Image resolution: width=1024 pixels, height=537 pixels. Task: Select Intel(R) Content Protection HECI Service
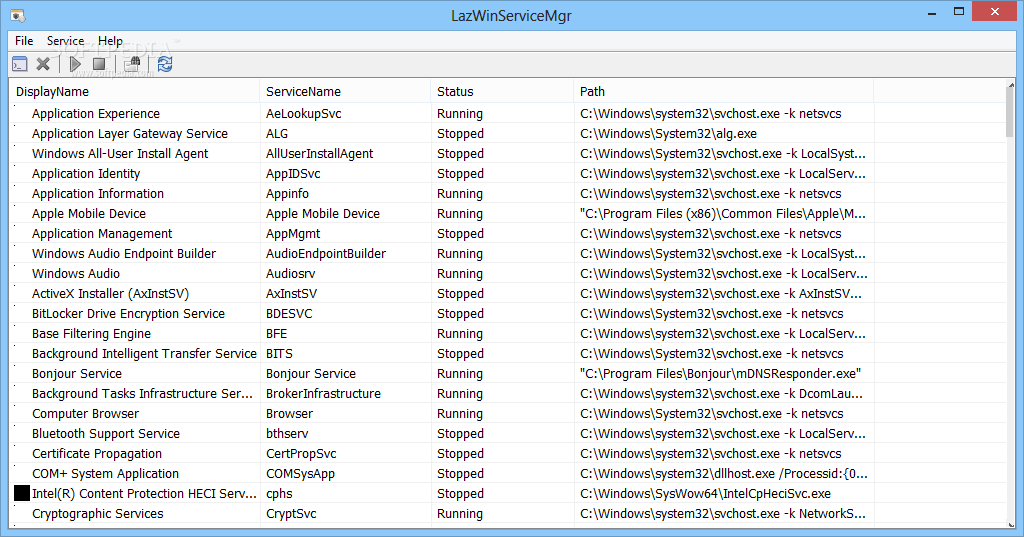tap(144, 494)
